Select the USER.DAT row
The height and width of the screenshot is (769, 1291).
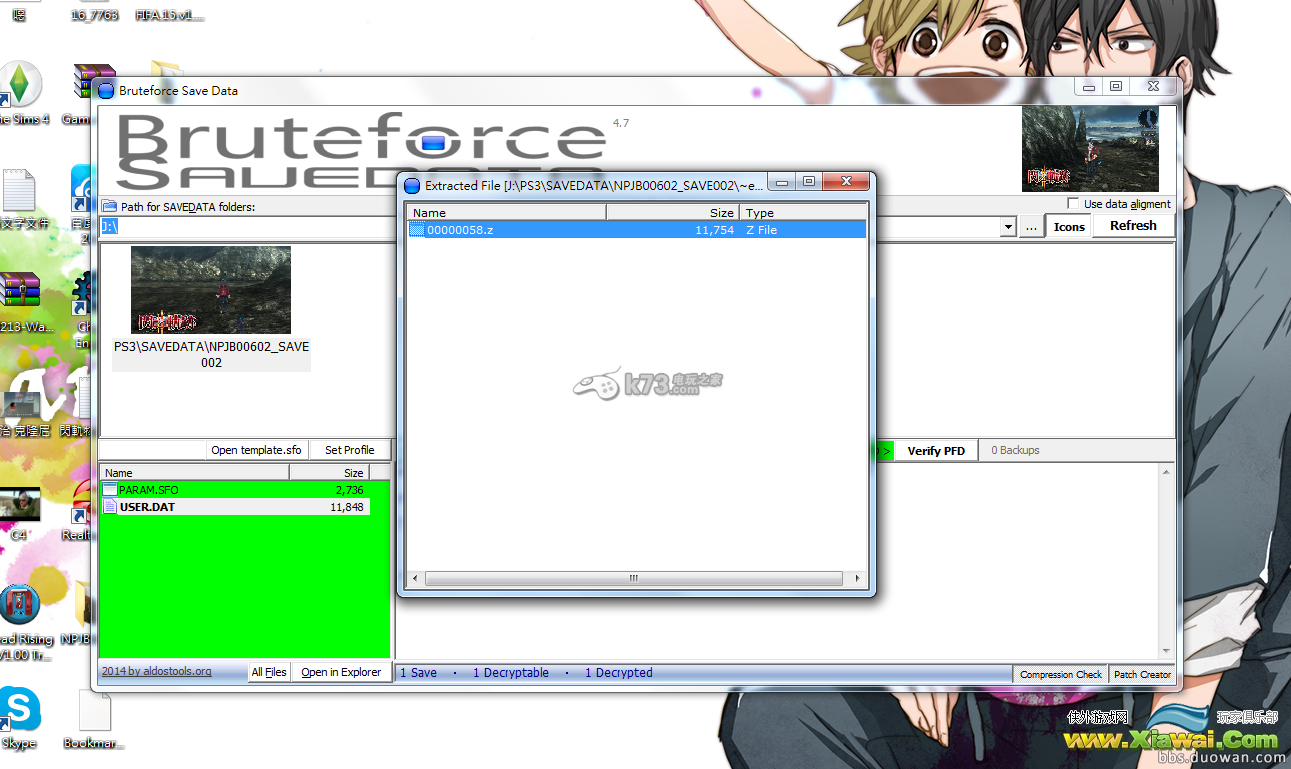(235, 507)
